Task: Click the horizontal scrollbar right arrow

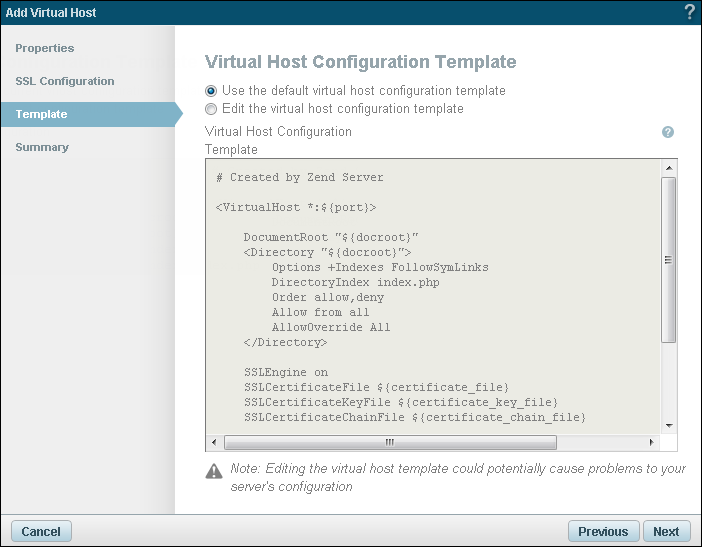Action: coord(652,442)
